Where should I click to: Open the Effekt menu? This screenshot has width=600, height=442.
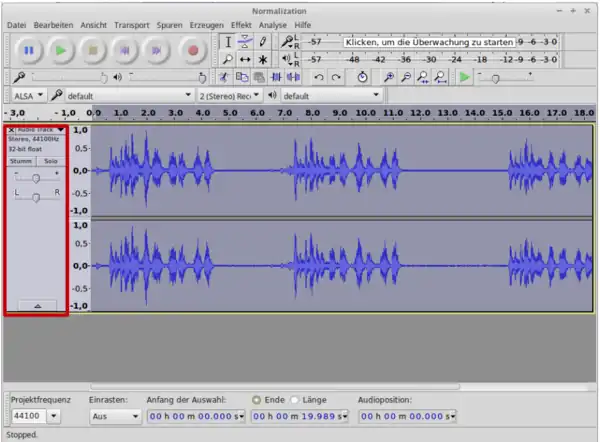tap(240, 24)
